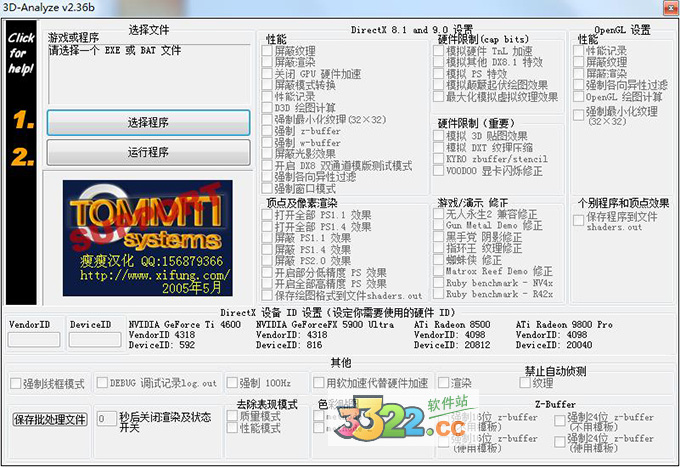Toggle DirectX 强制各向异性过滤
Viewport: 680px width, 467px height.
click(267, 177)
